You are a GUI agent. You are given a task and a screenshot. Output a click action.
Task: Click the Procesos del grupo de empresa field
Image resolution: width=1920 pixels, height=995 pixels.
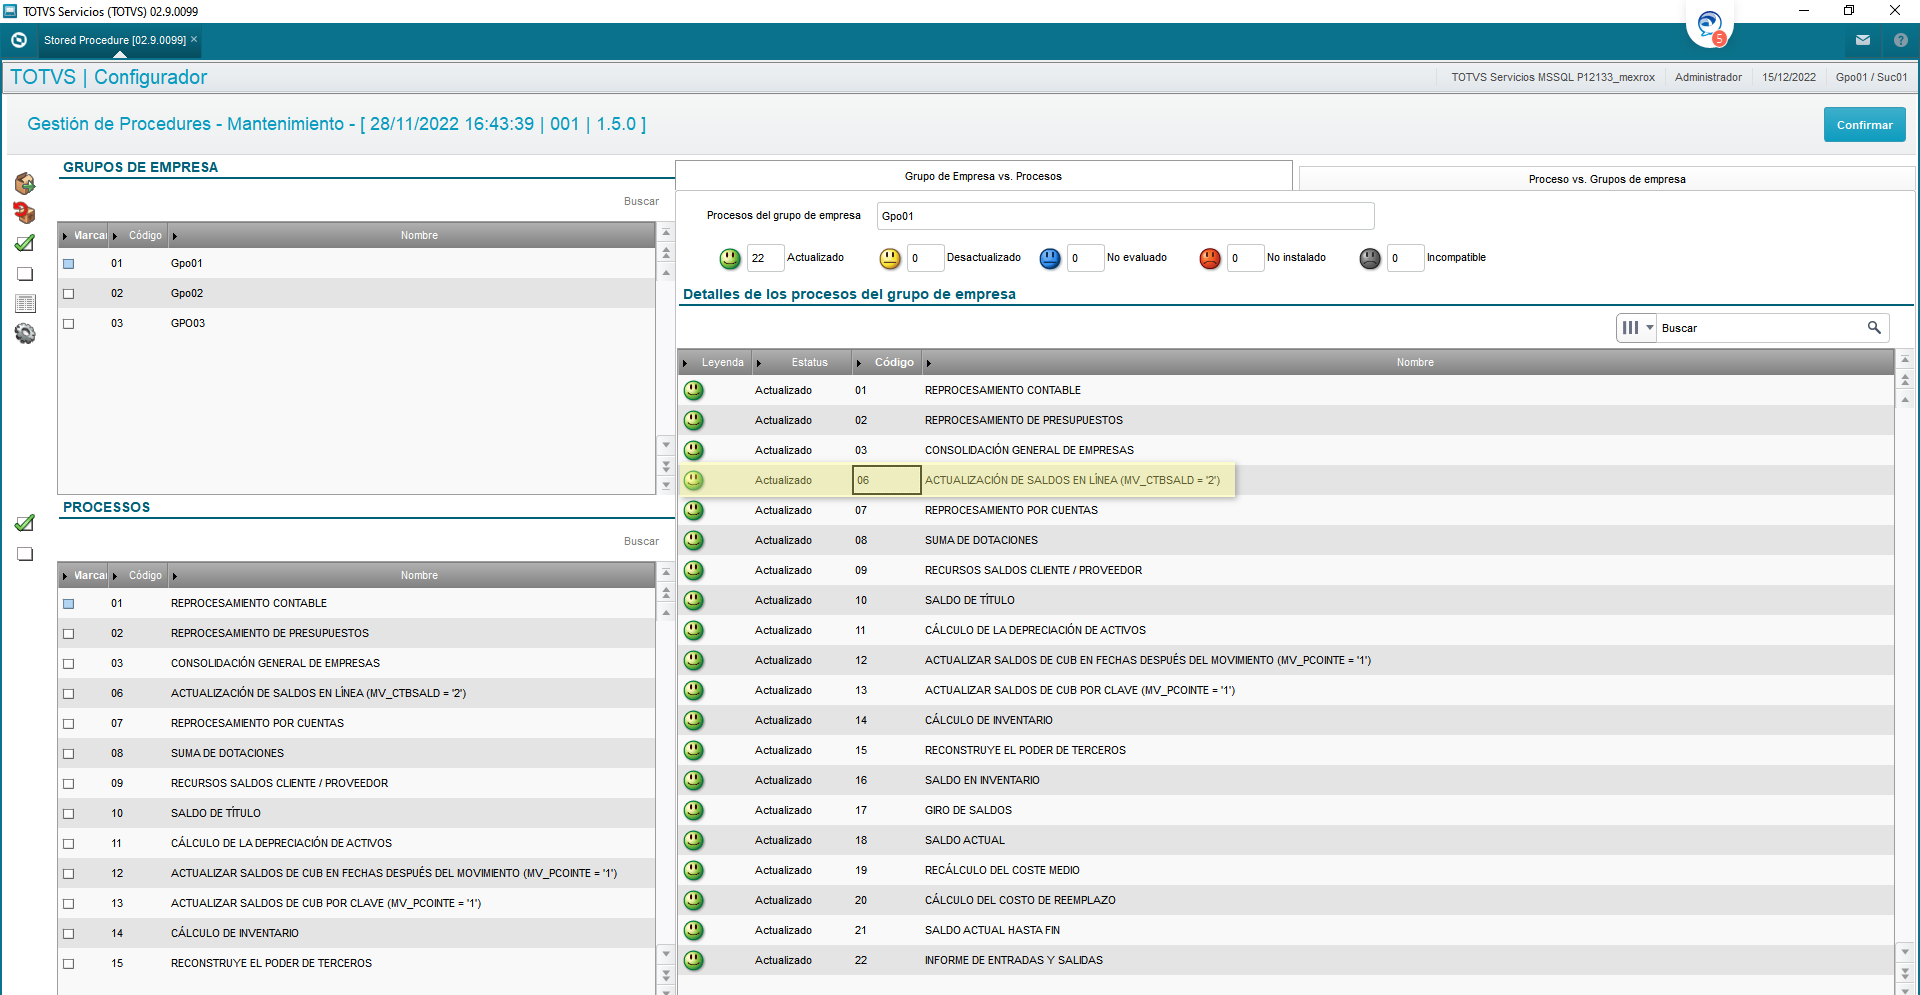[x=1125, y=216]
